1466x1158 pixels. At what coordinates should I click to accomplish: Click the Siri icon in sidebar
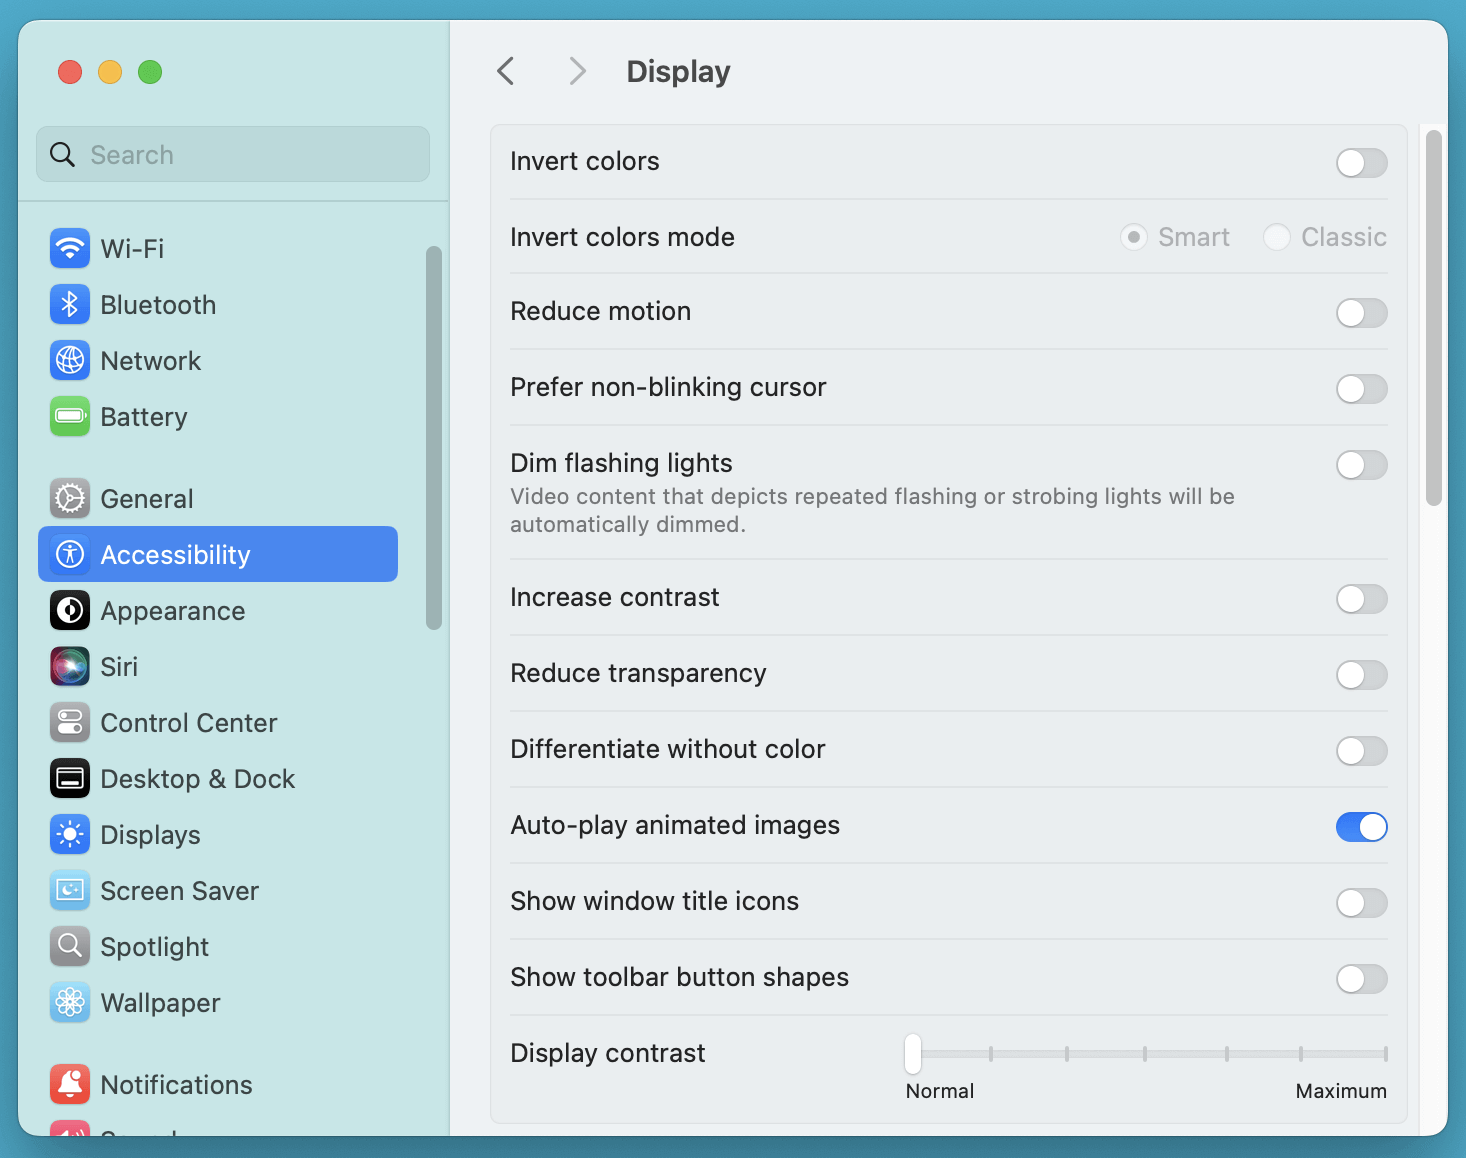coord(69,666)
